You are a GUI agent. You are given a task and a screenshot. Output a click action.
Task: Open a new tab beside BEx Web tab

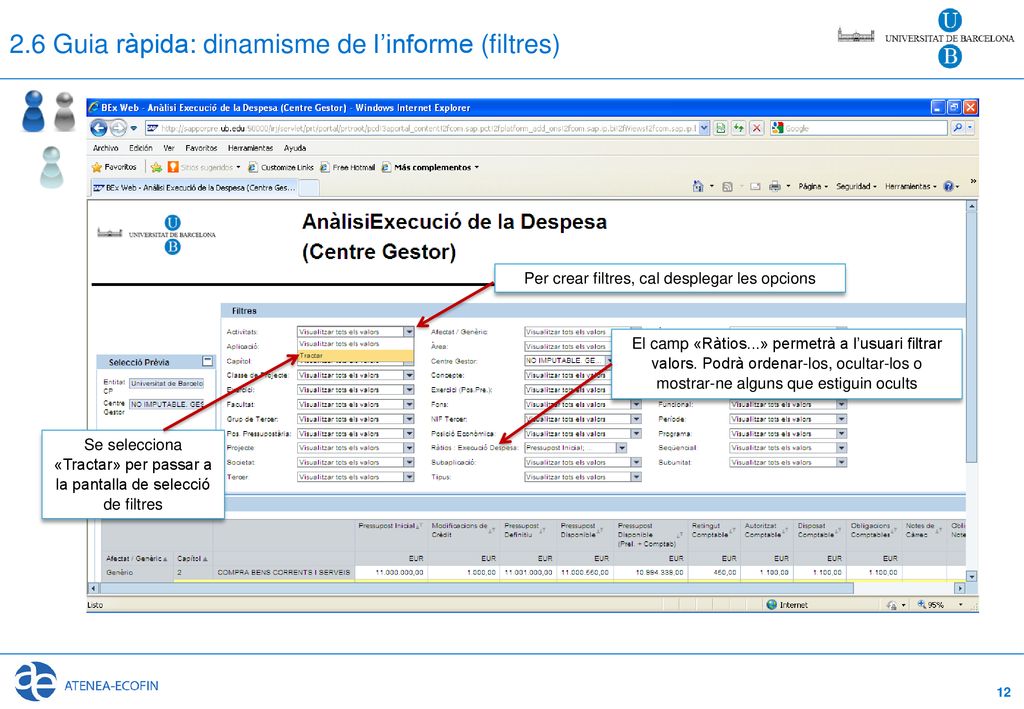click(x=310, y=188)
